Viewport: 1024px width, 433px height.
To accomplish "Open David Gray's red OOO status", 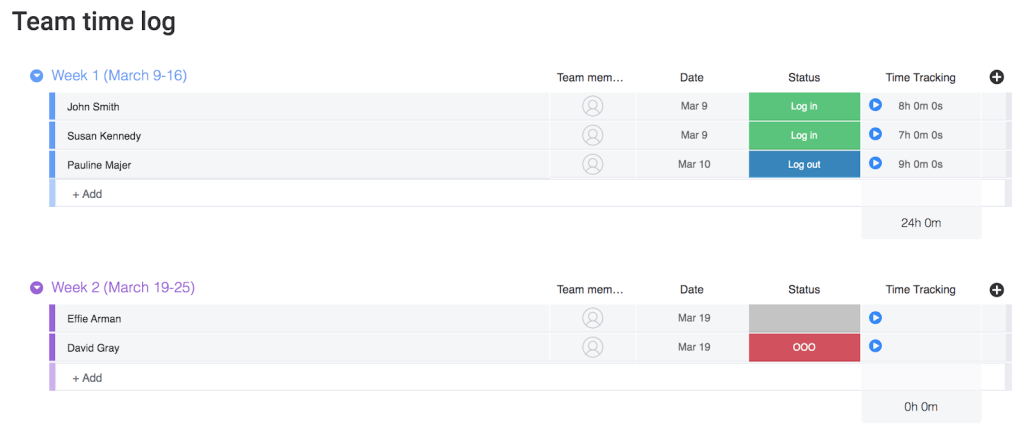I will (x=804, y=347).
